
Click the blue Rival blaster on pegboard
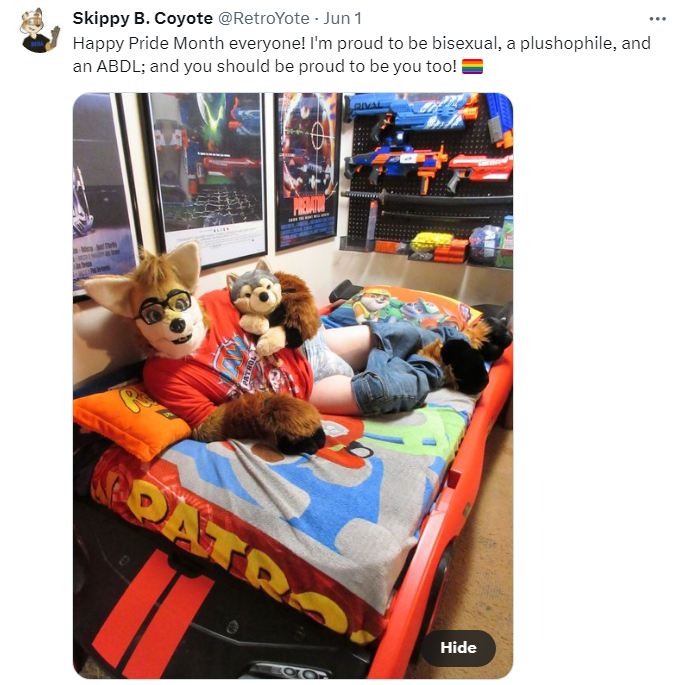(x=410, y=113)
